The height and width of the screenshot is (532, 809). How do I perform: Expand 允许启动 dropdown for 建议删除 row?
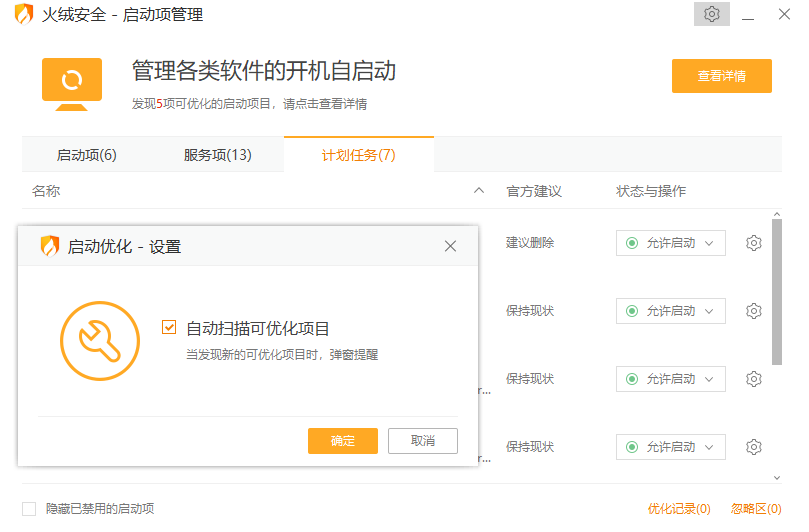670,243
